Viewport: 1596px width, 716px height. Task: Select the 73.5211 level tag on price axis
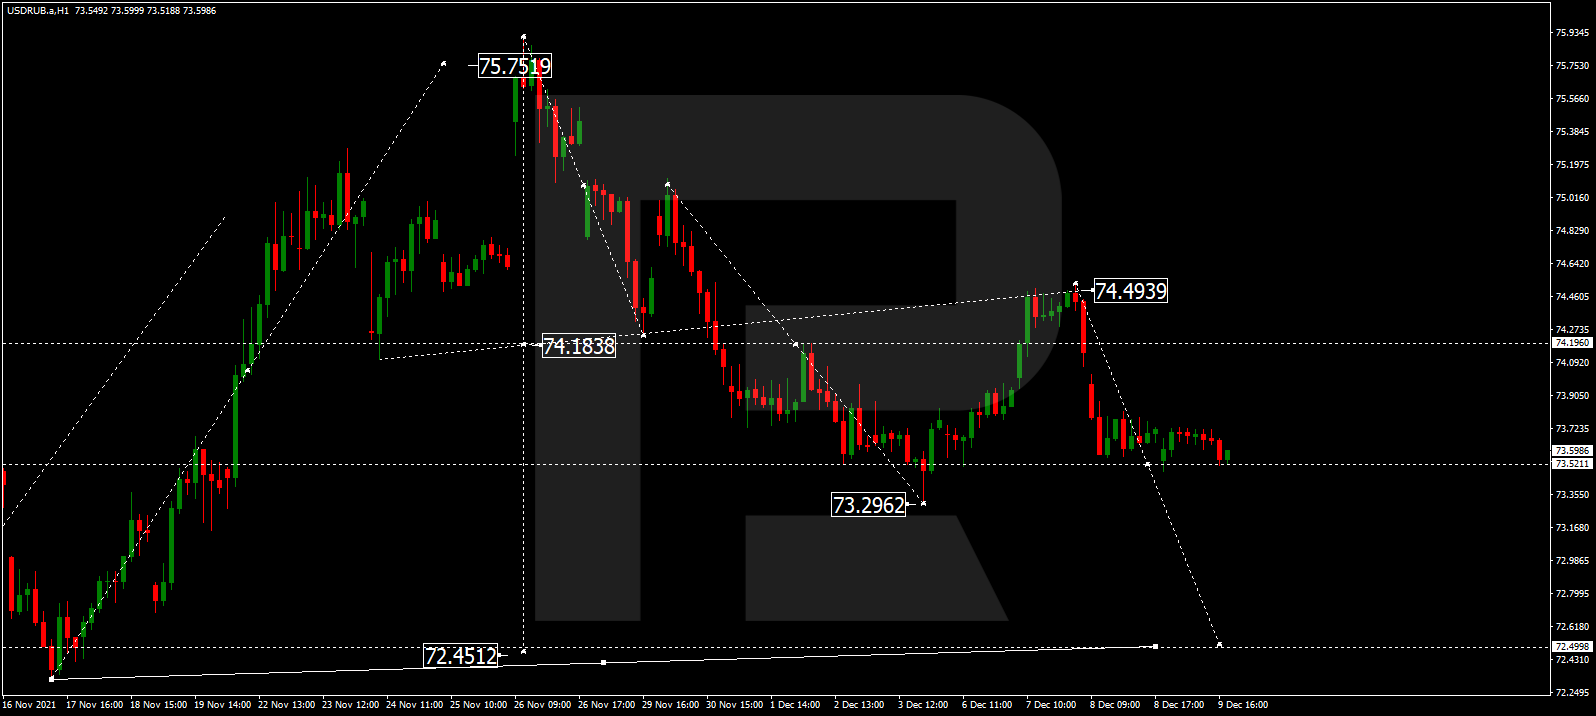tap(1571, 464)
